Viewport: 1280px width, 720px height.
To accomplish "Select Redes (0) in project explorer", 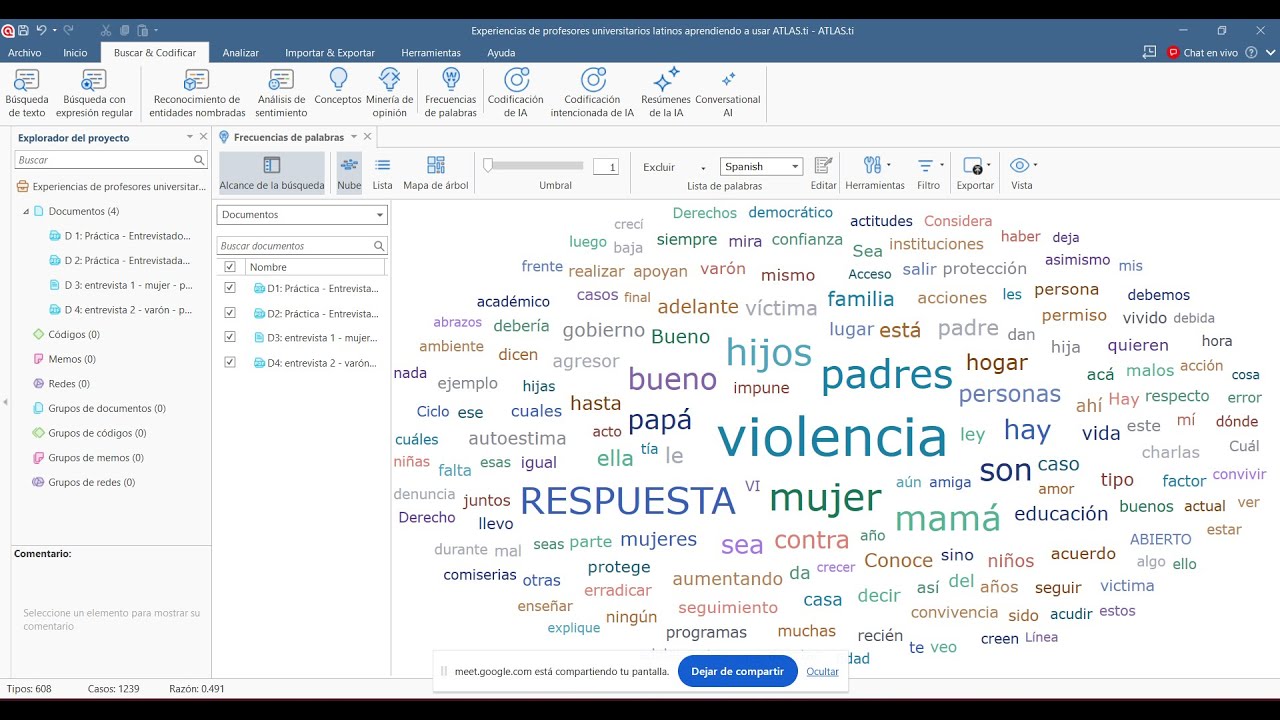I will coord(61,383).
